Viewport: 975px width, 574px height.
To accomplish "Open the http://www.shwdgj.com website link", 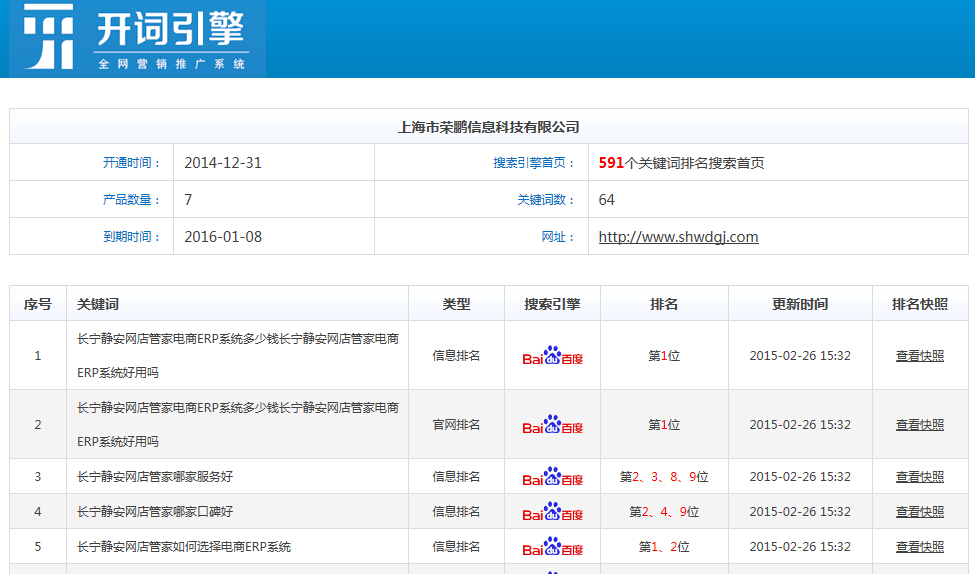I will tap(678, 237).
